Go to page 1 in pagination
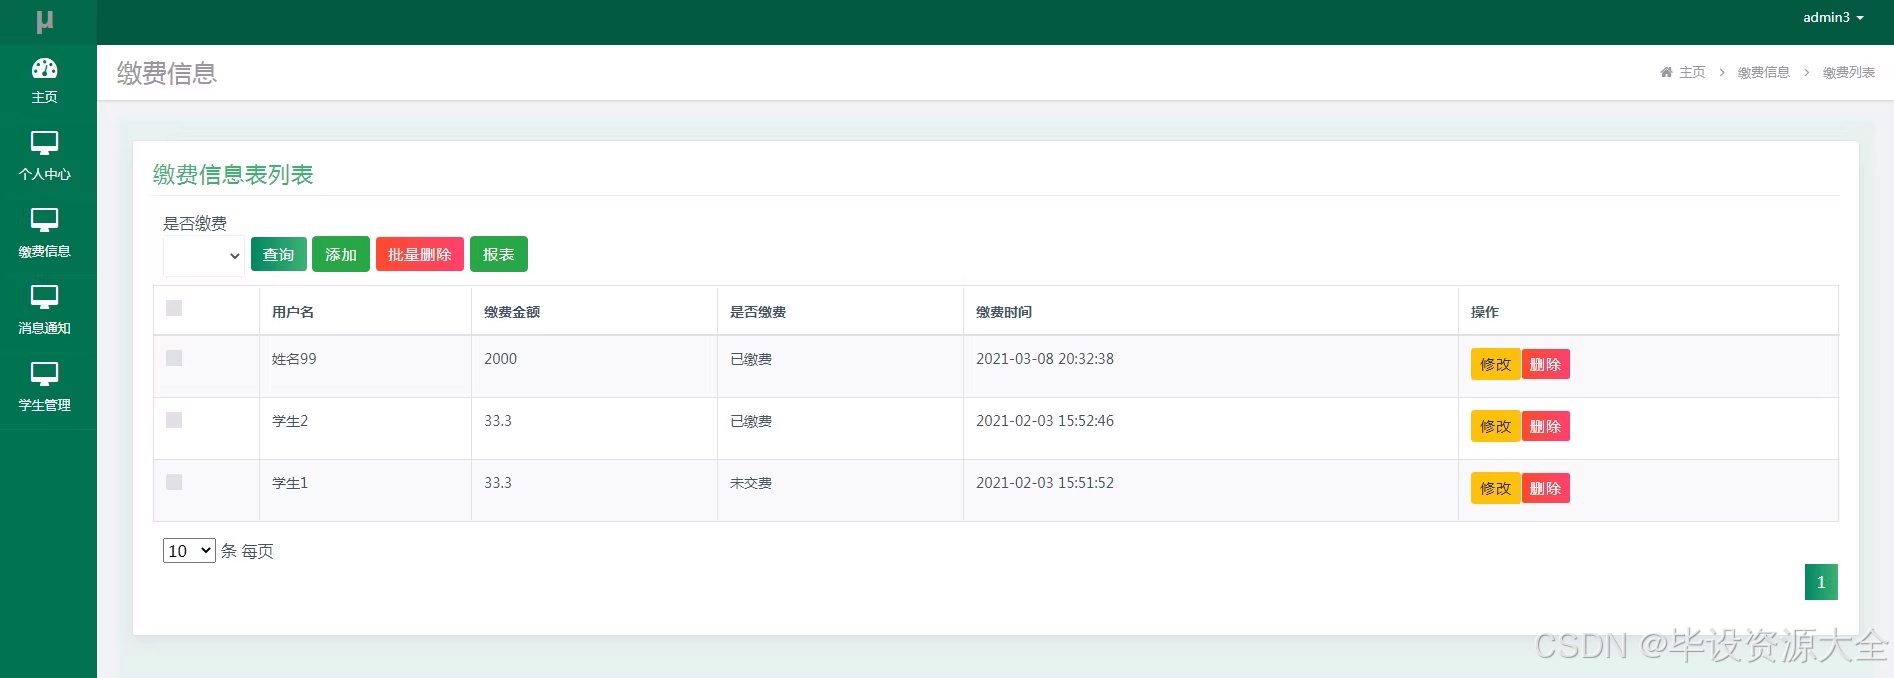This screenshot has height=678, width=1894. (x=1821, y=582)
